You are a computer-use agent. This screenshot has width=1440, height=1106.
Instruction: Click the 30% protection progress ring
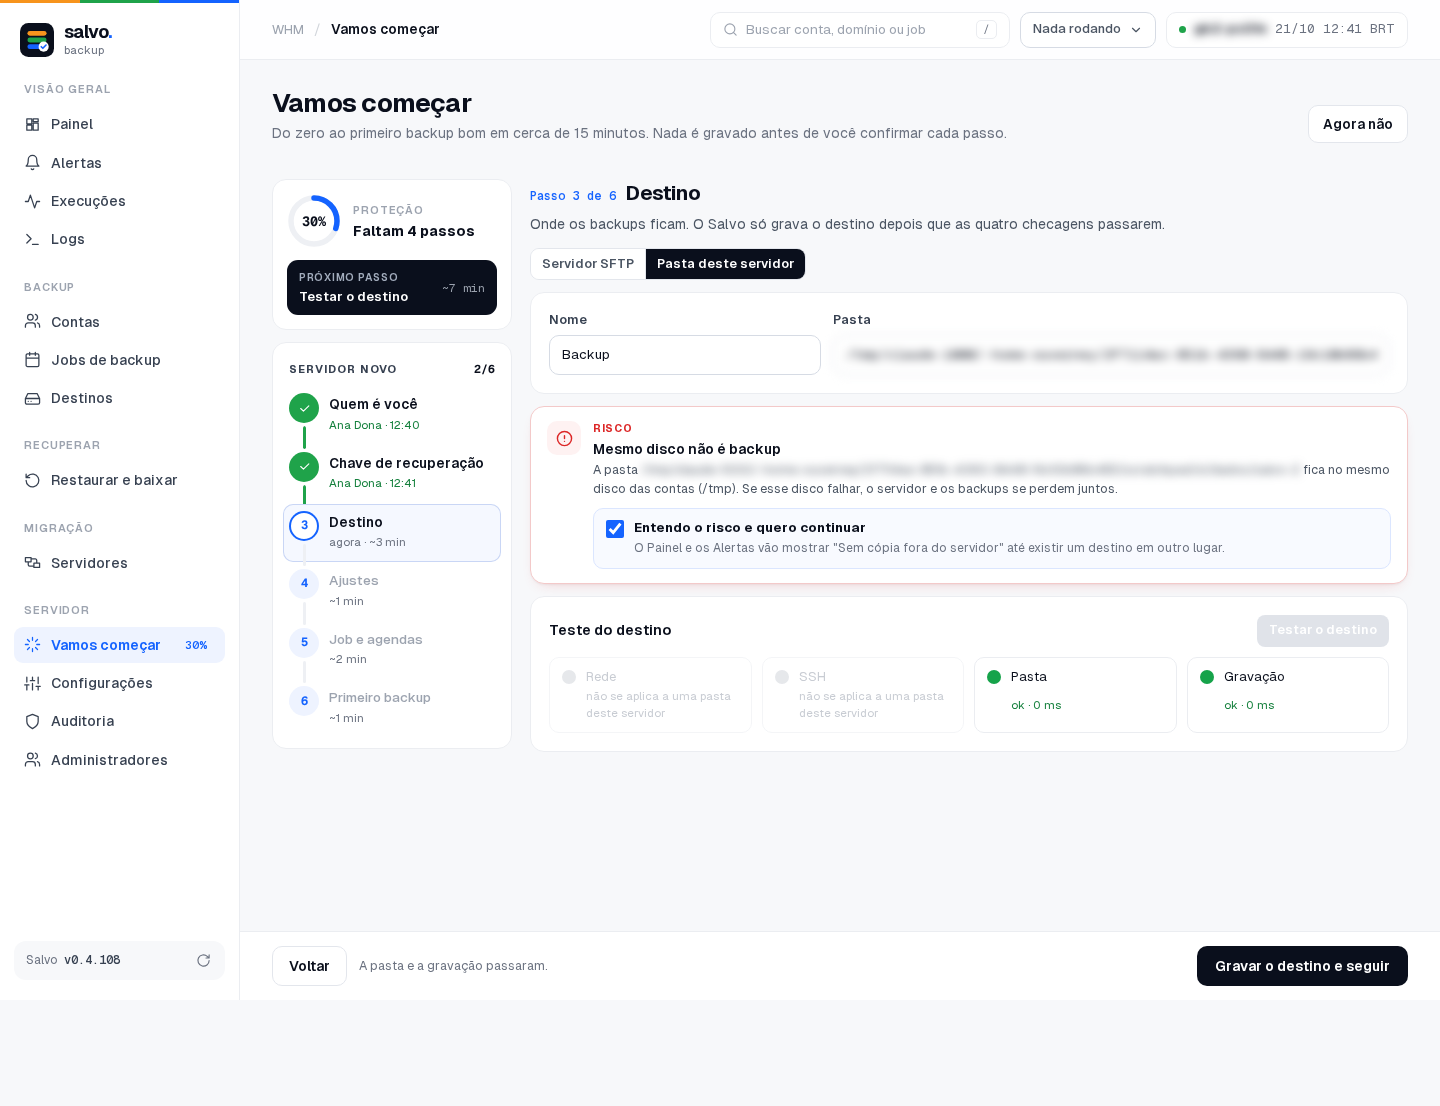point(314,221)
